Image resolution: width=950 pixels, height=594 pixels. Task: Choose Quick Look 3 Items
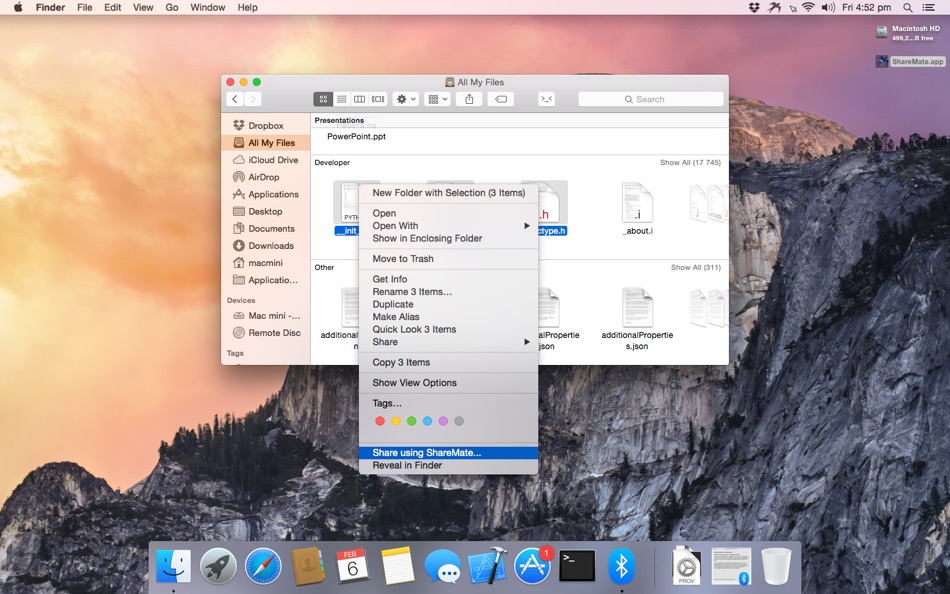pyautogui.click(x=448, y=329)
